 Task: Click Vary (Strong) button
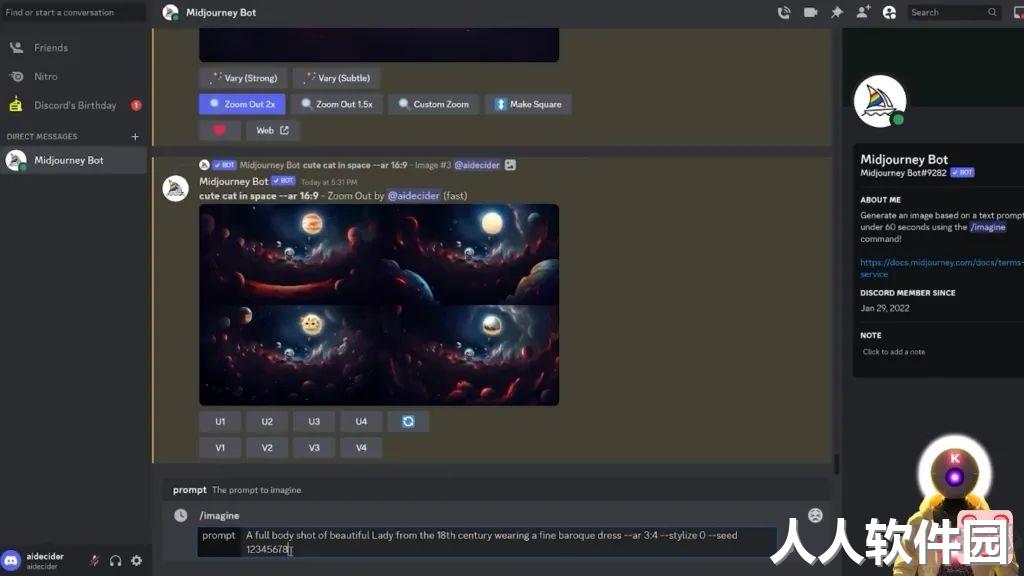pos(244,78)
